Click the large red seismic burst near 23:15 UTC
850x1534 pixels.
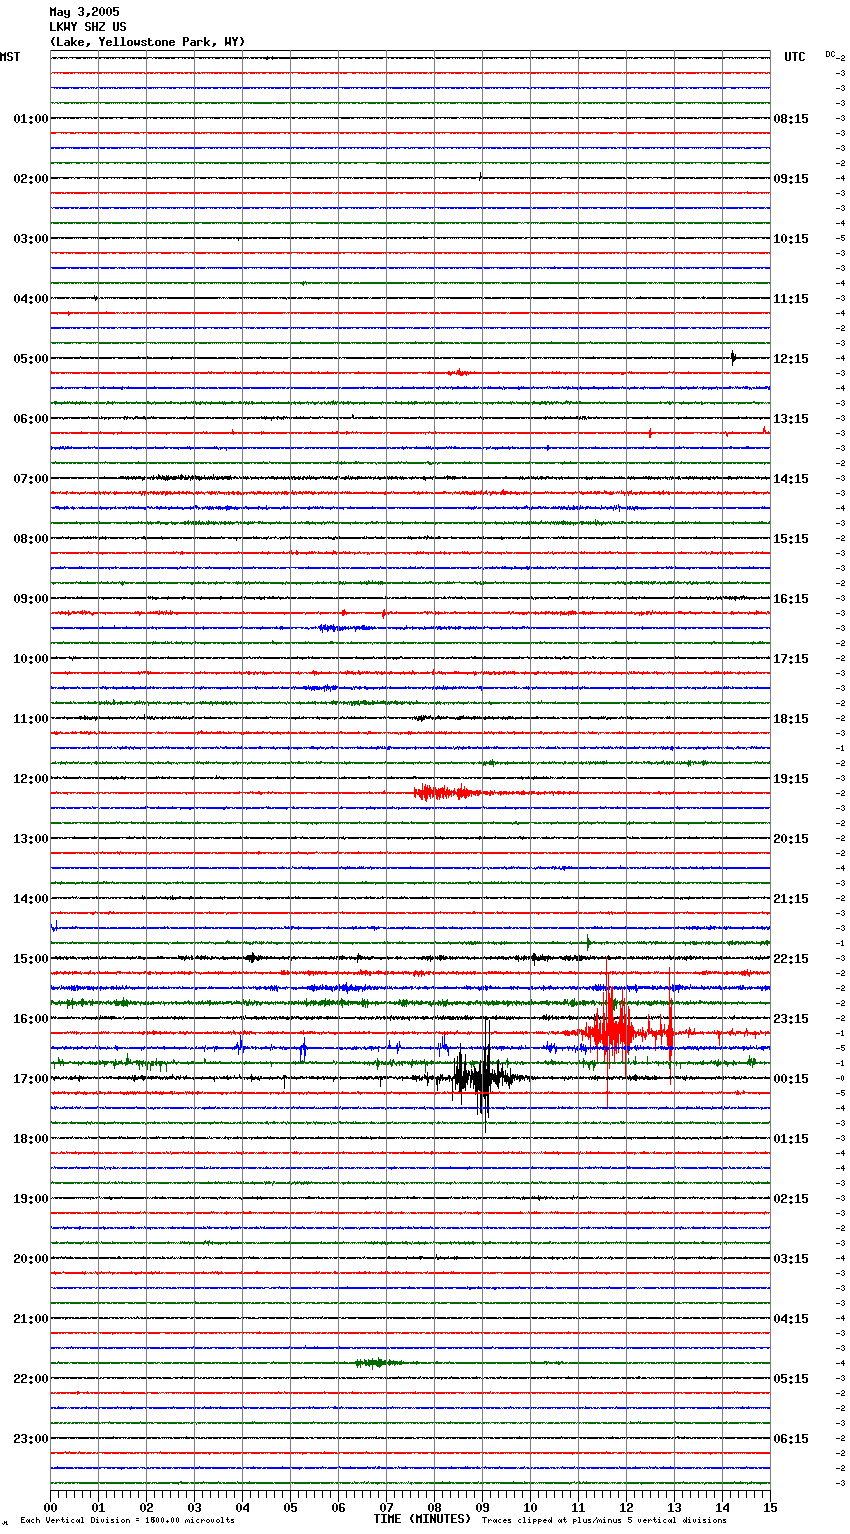(618, 1030)
